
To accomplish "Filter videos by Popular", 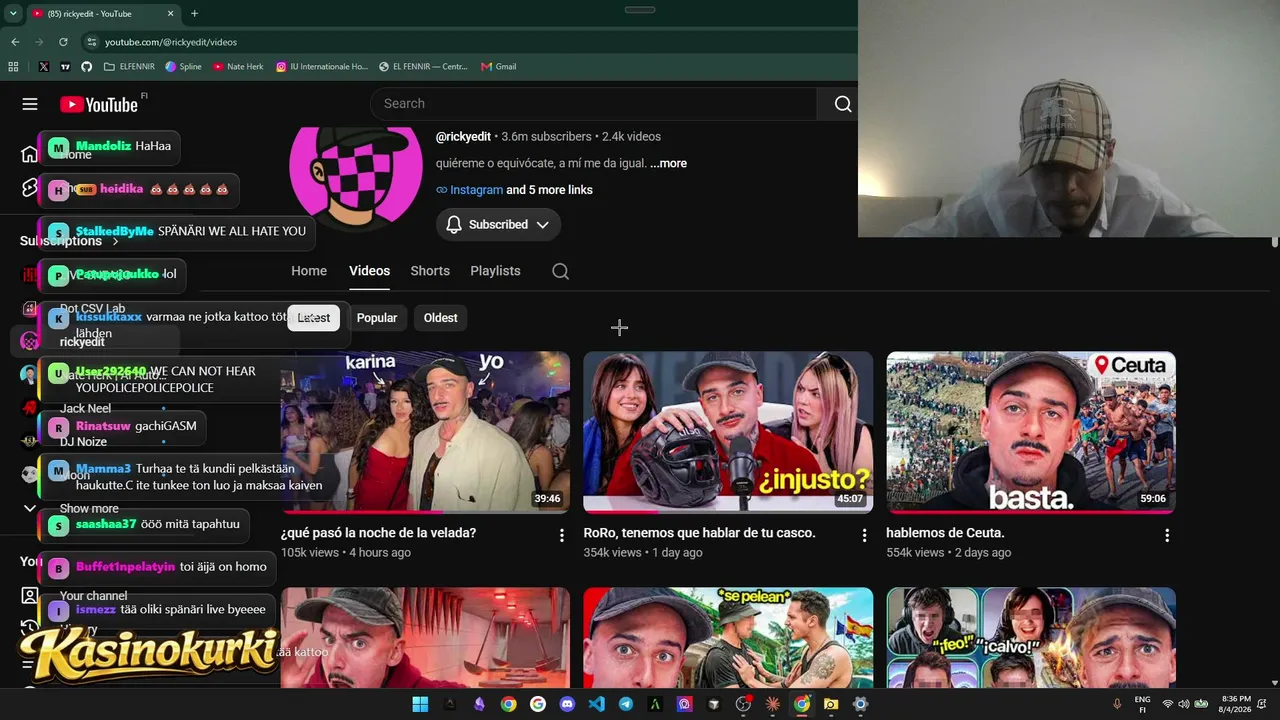I will pos(377,318).
